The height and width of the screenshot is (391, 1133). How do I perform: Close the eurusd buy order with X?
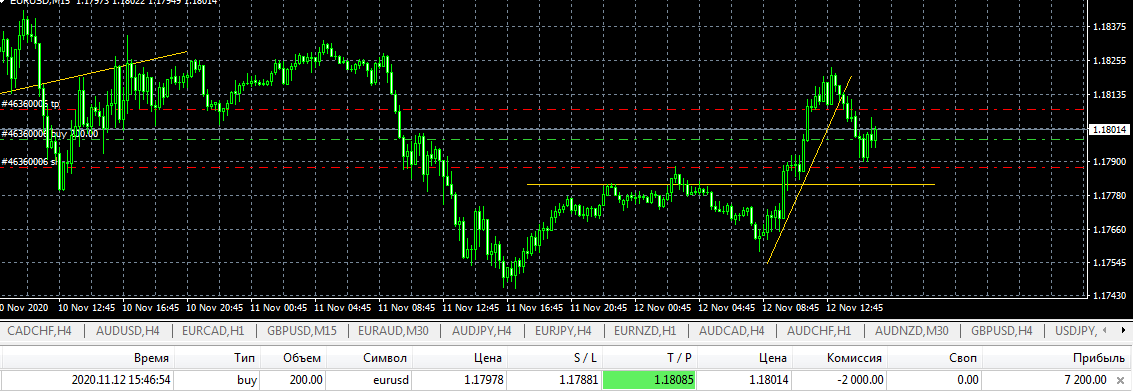tap(1119, 380)
